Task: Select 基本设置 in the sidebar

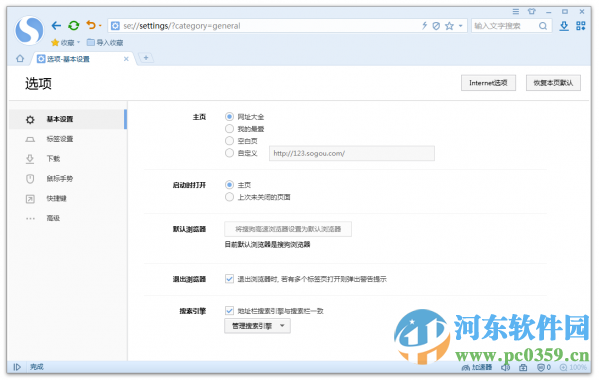Action: click(x=68, y=119)
